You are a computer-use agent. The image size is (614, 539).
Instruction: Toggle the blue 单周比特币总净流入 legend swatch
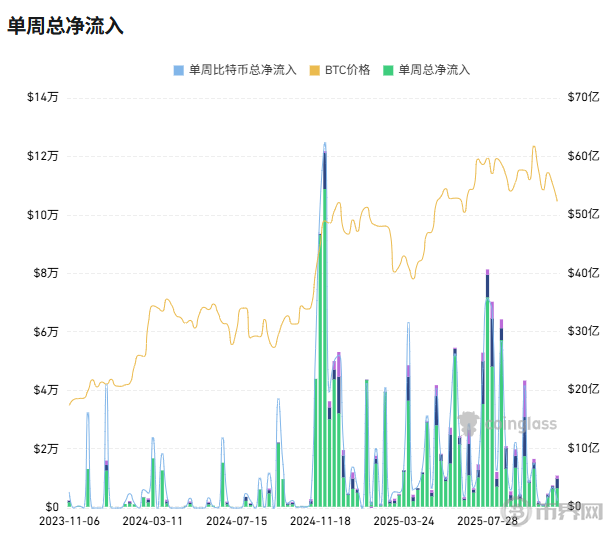tap(179, 71)
